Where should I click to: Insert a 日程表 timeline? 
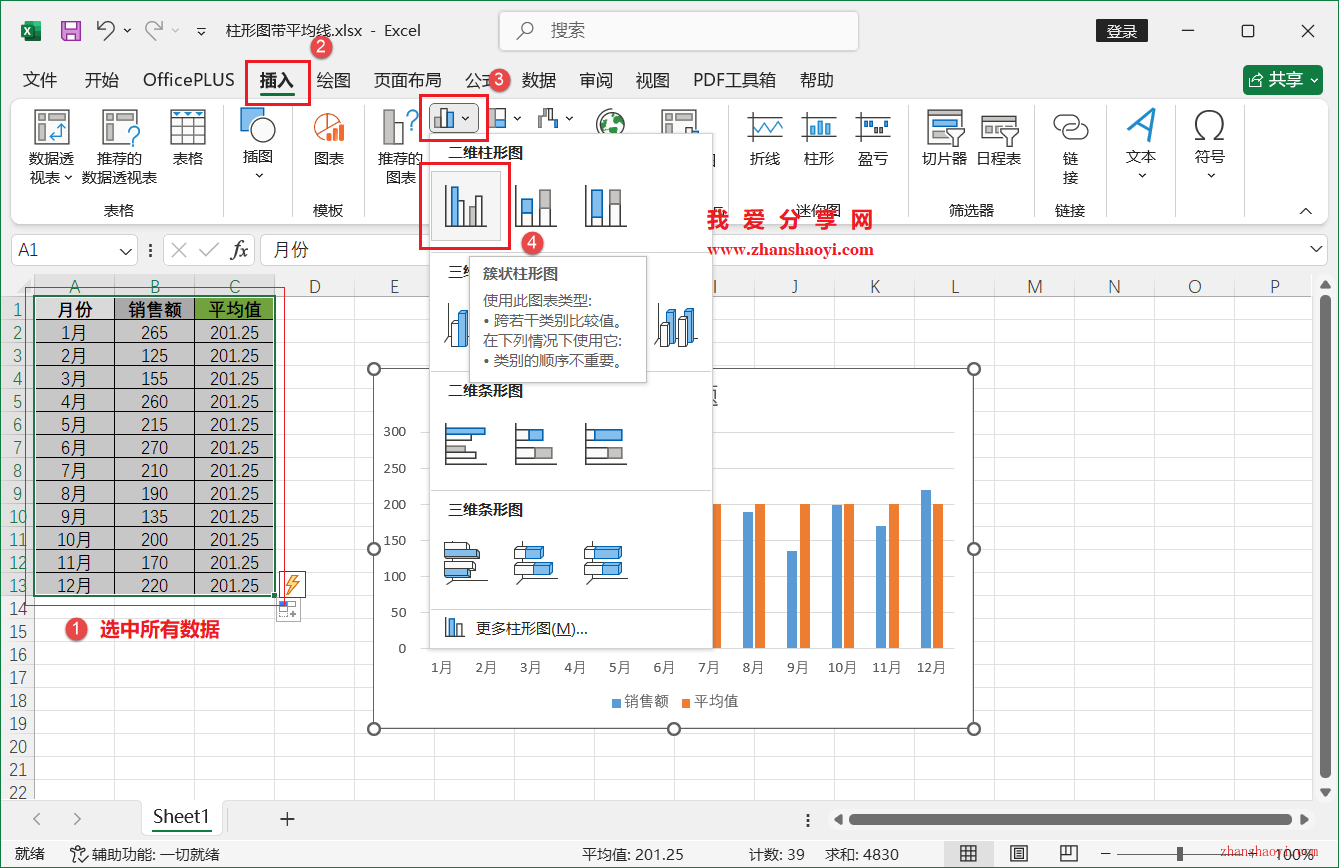pos(999,139)
